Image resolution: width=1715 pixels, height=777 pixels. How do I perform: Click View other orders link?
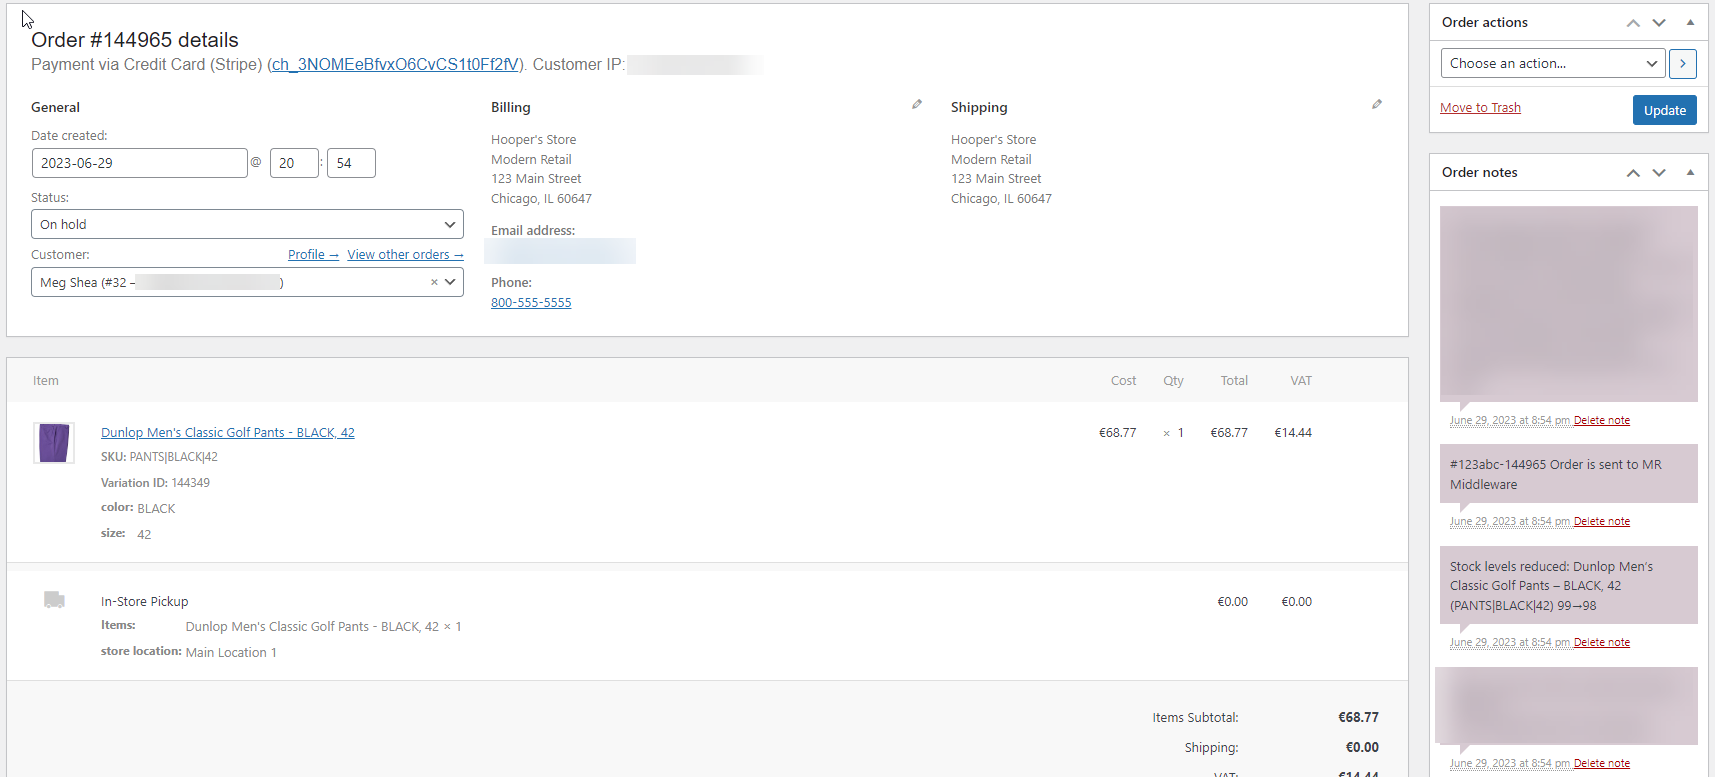coord(405,255)
